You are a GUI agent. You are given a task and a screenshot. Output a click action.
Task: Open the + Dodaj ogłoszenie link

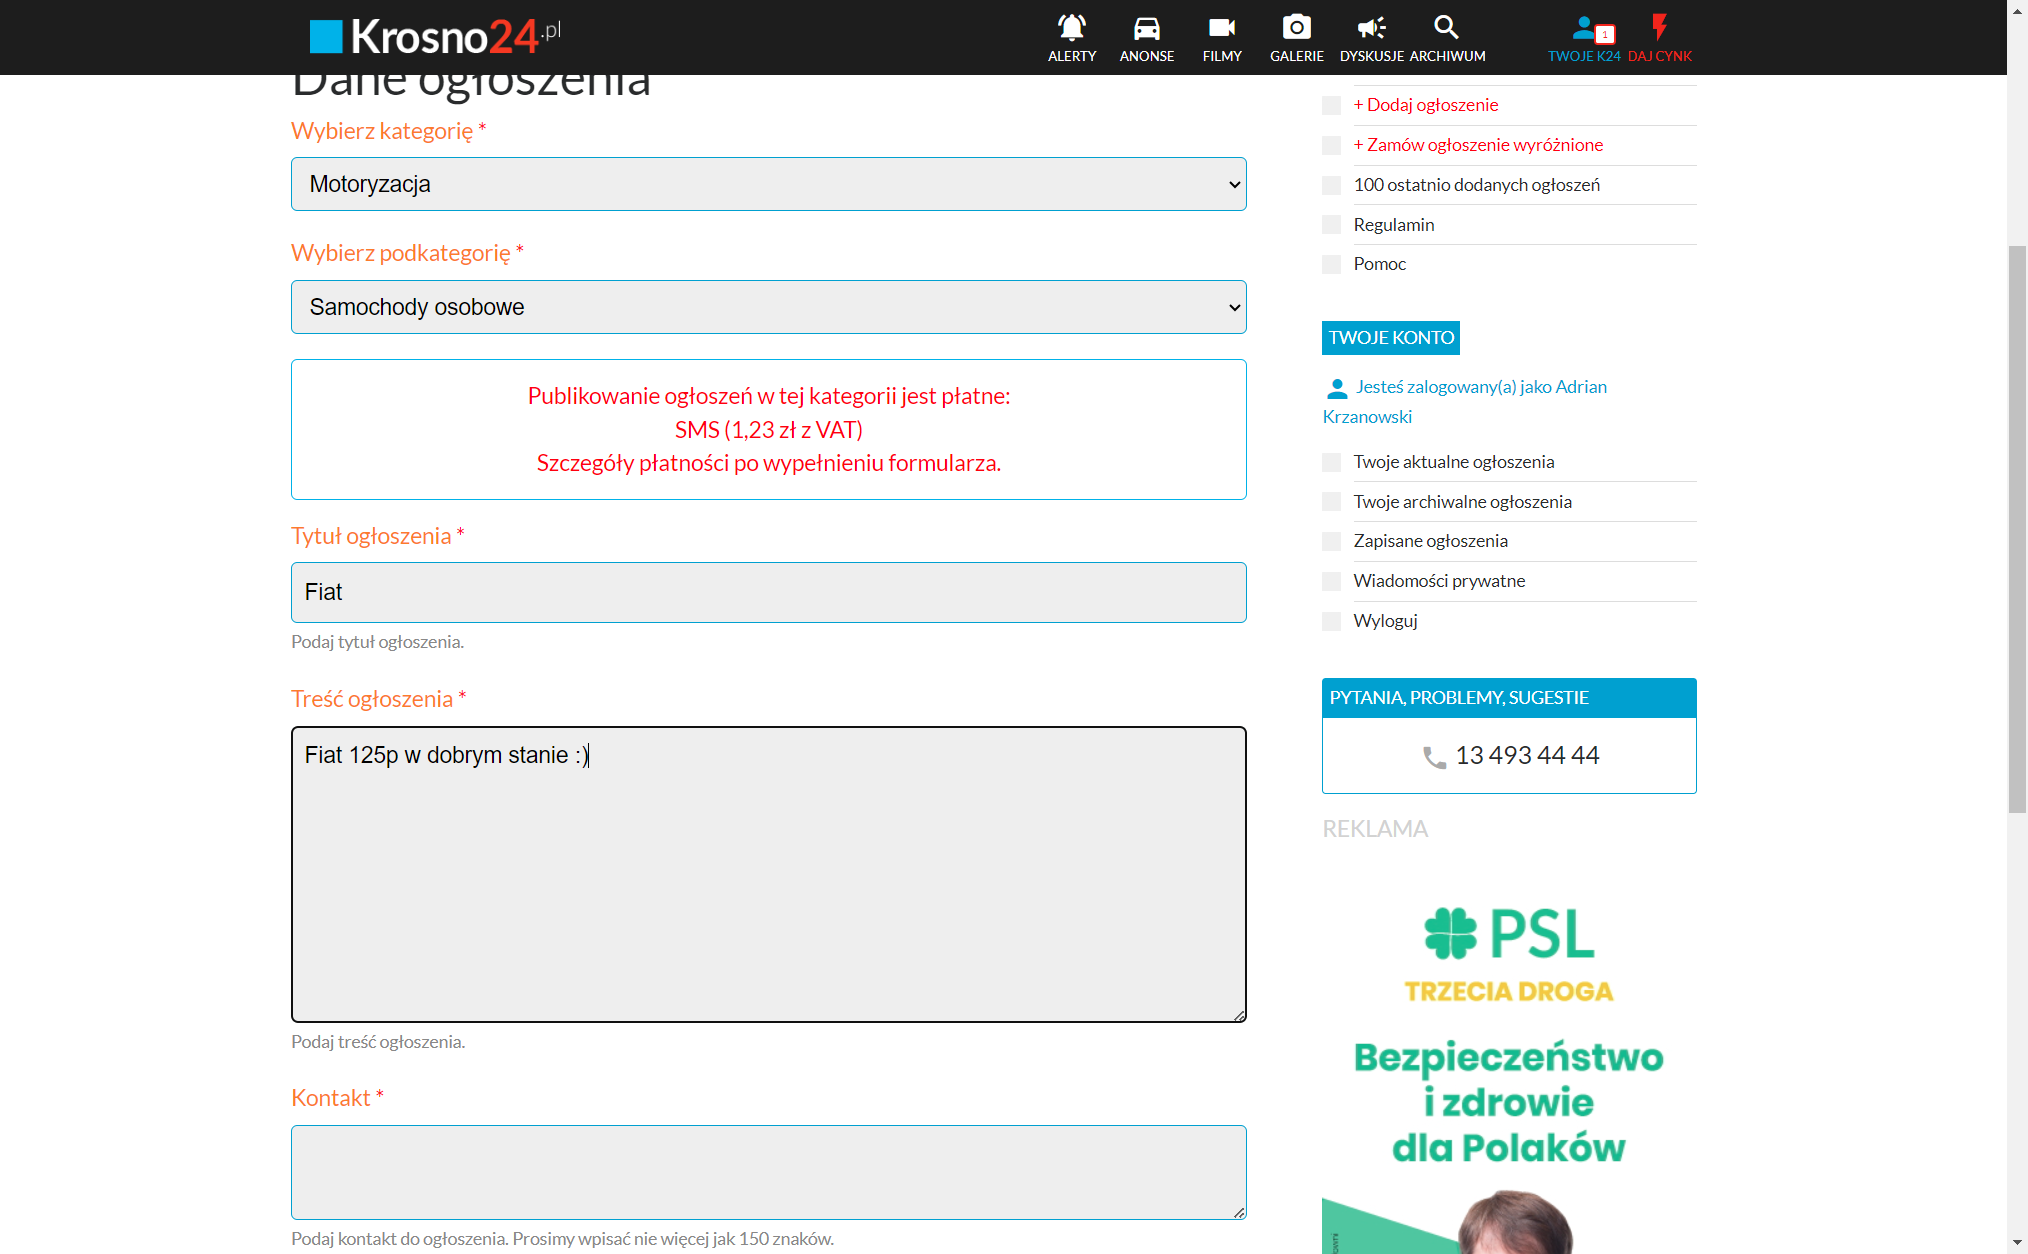pos(1425,105)
